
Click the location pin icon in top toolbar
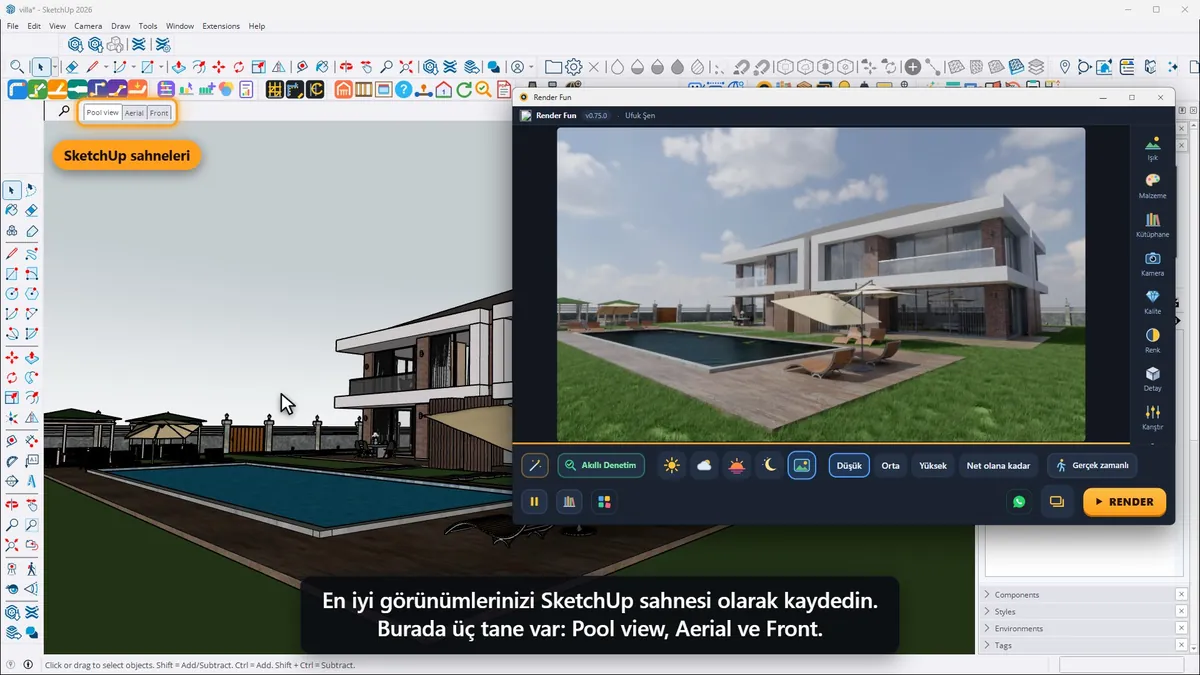(1064, 67)
